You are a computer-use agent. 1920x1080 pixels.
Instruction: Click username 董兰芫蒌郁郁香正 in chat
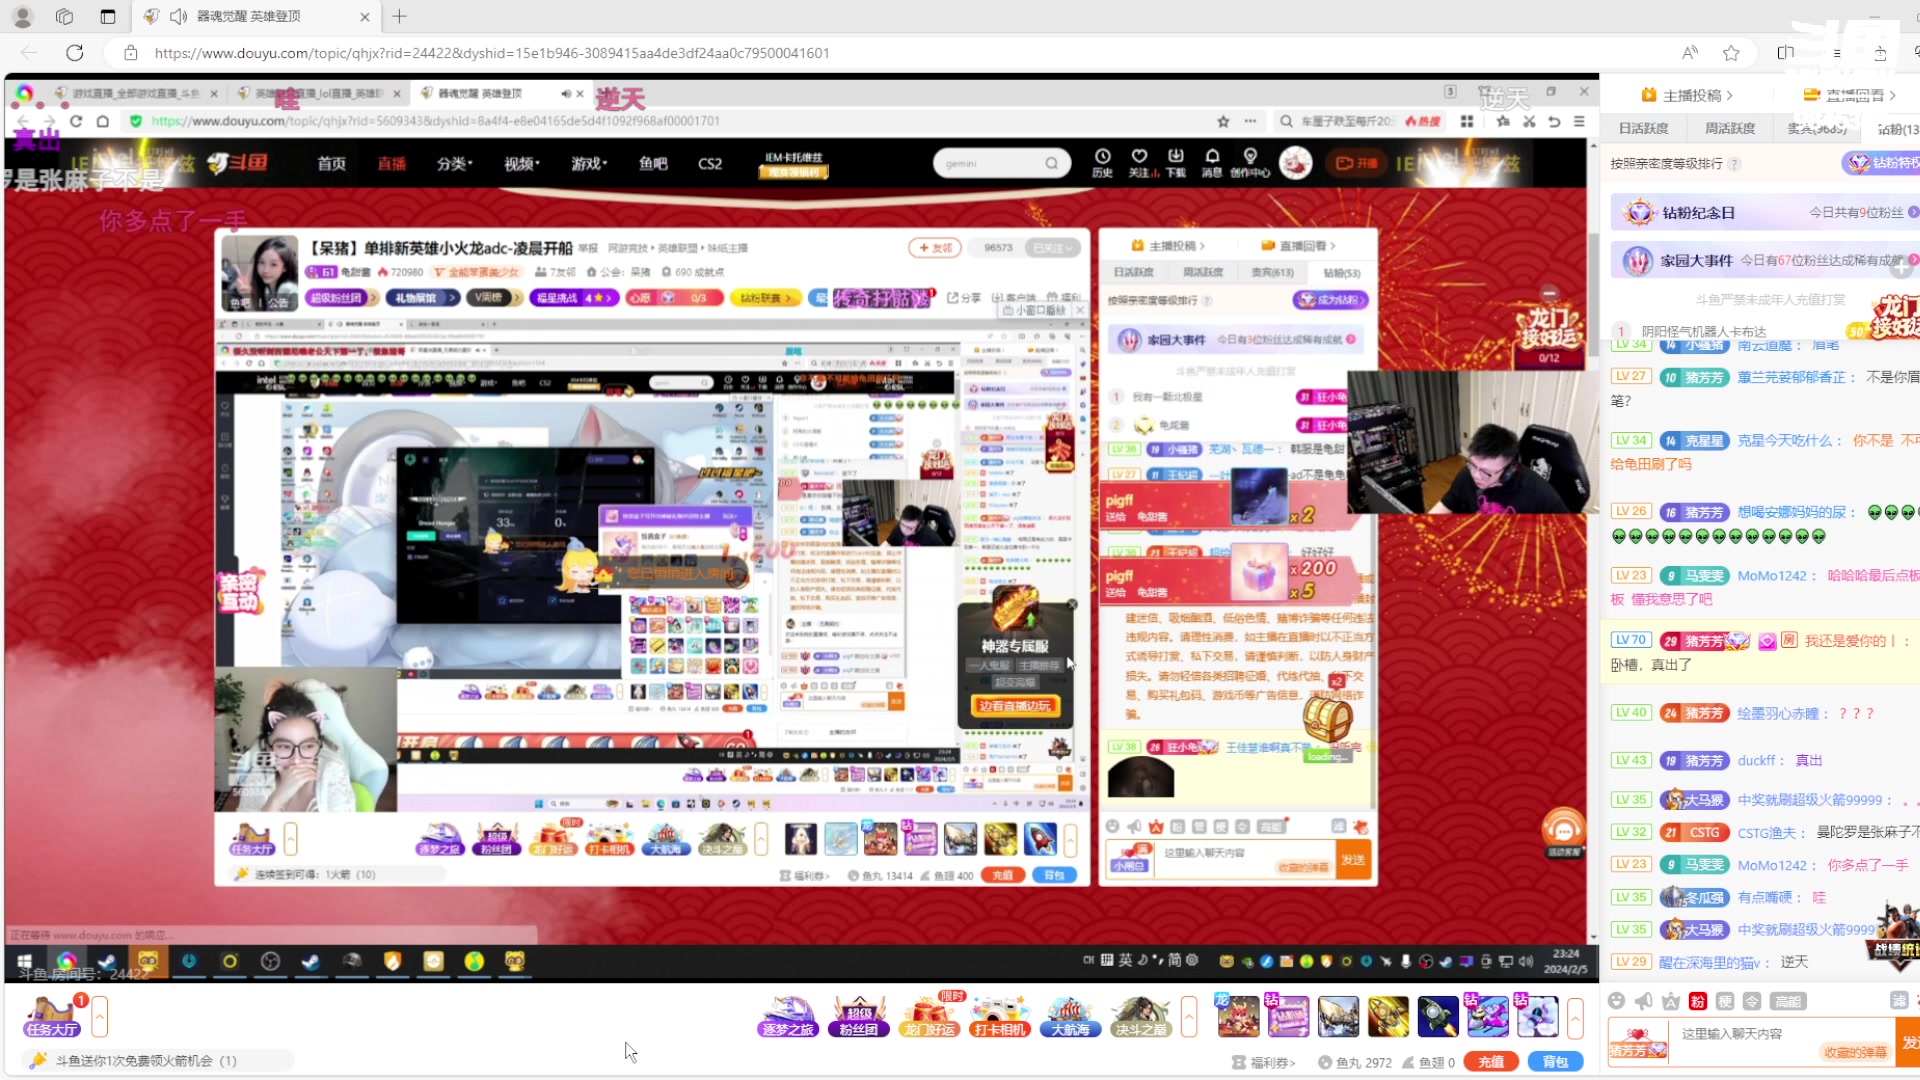pyautogui.click(x=1791, y=377)
